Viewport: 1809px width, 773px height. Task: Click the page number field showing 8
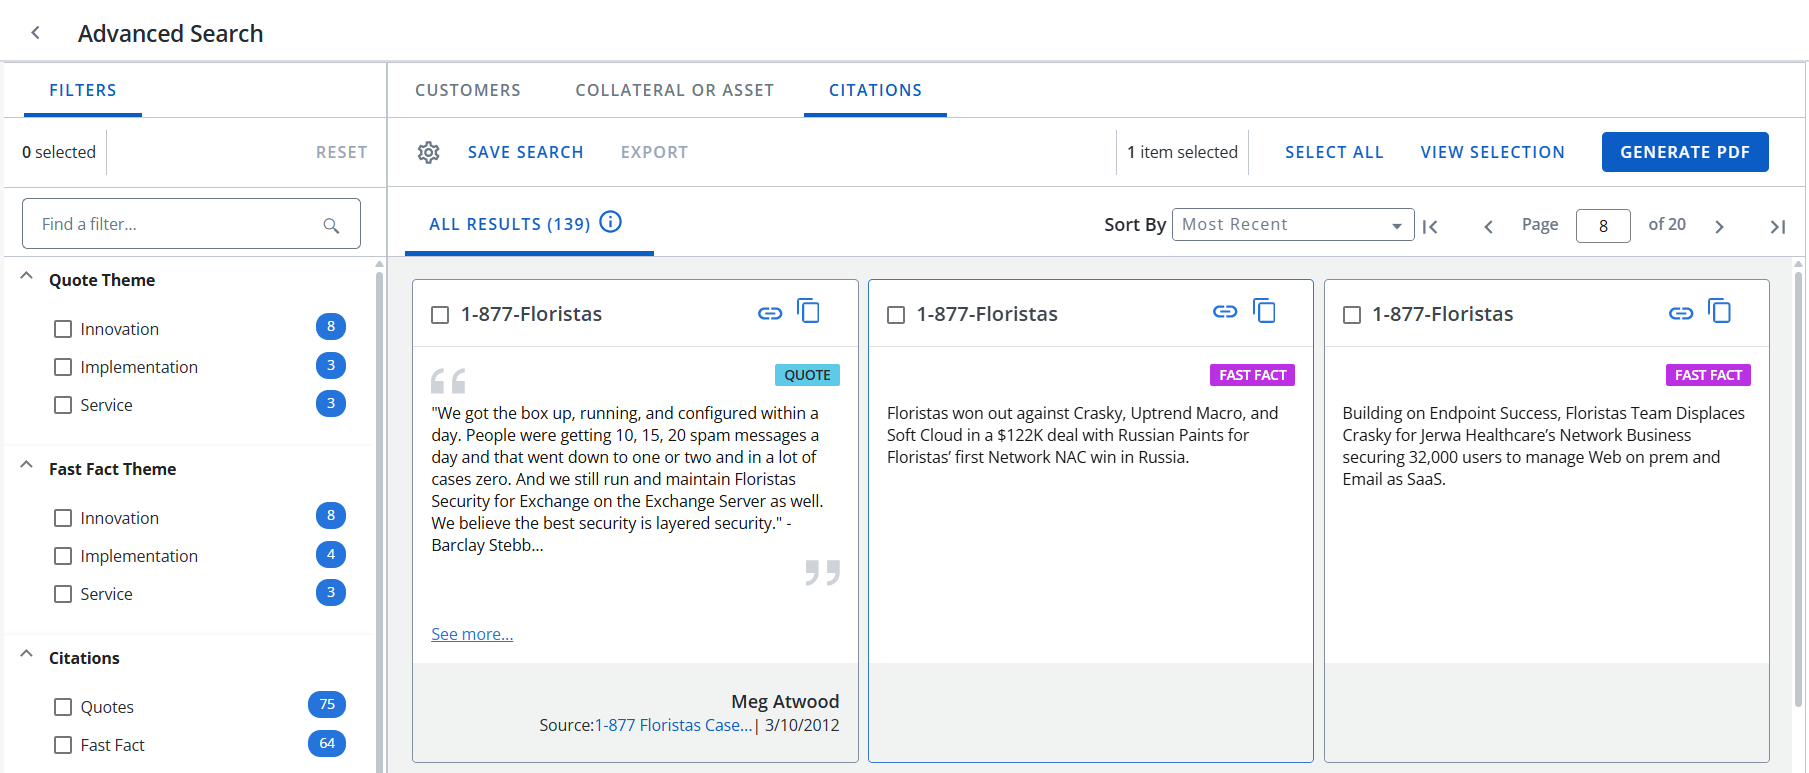tap(1603, 226)
